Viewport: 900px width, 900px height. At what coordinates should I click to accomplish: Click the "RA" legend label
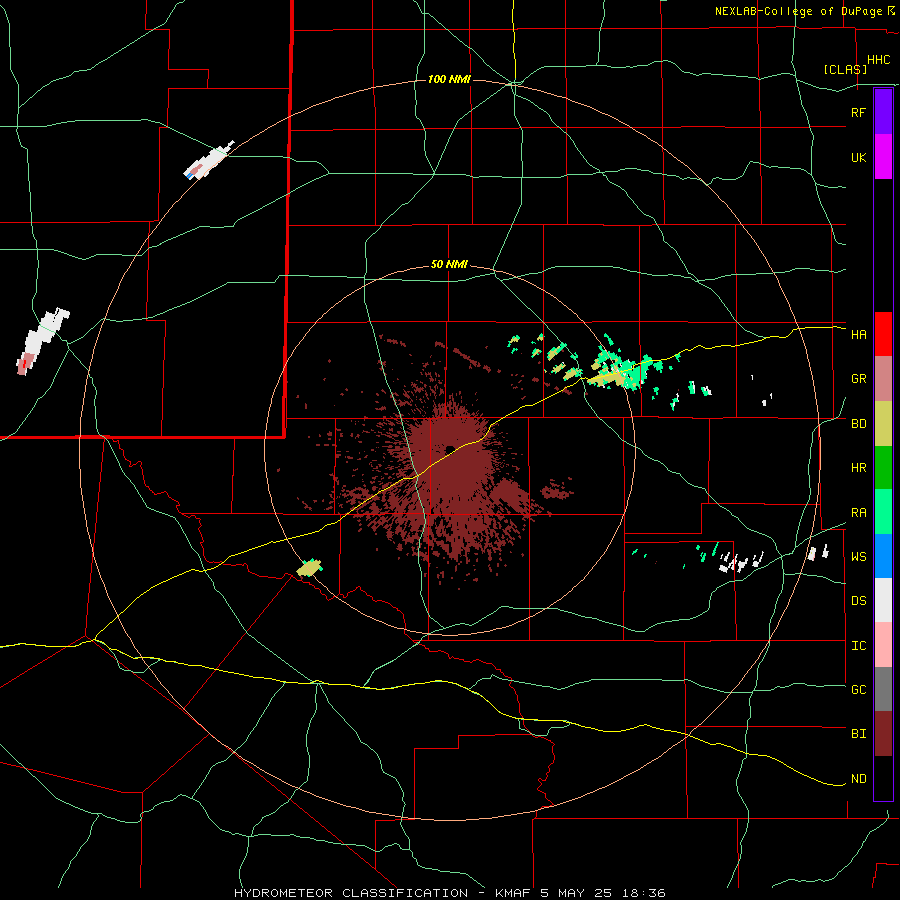pos(858,513)
